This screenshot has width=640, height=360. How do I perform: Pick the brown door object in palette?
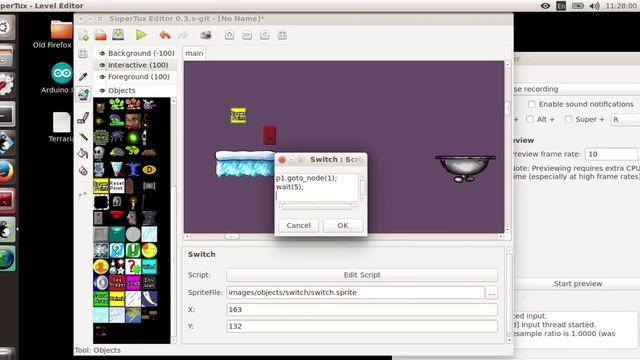pyautogui.click(x=129, y=186)
